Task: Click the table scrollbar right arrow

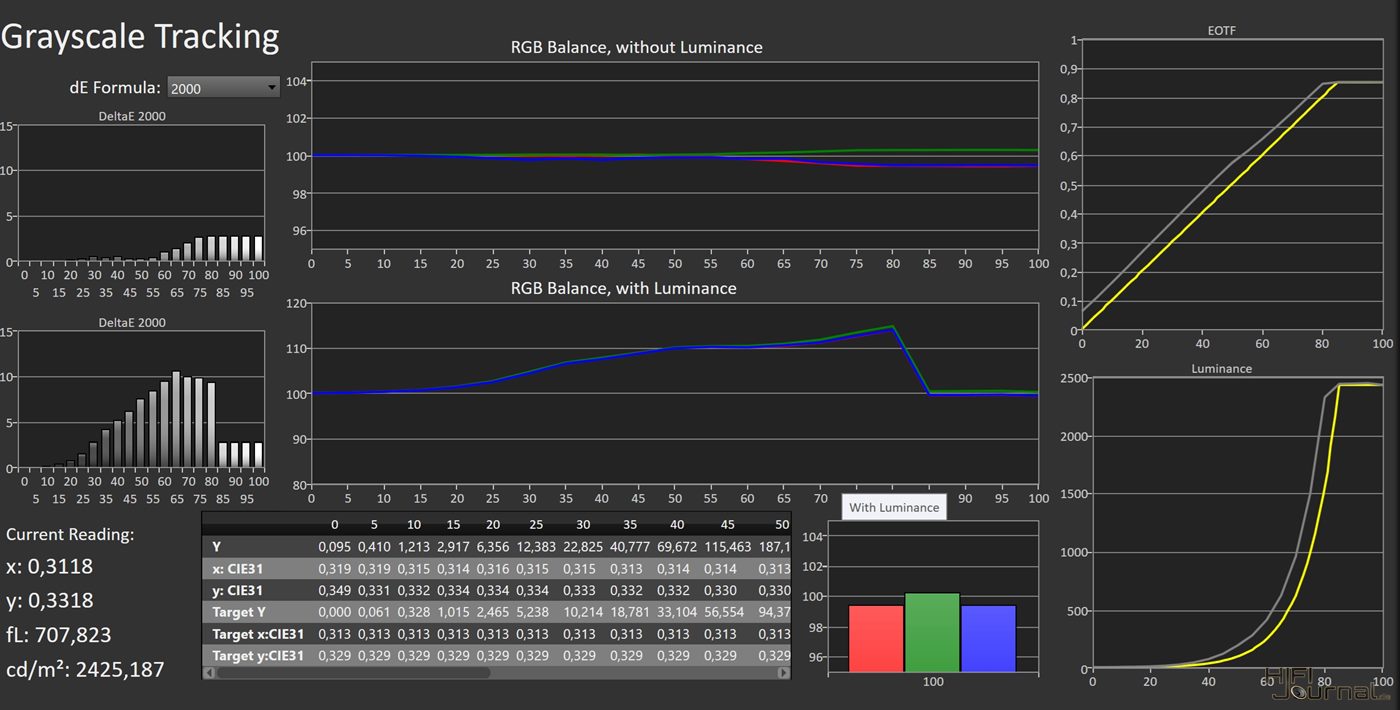Action: (x=784, y=673)
